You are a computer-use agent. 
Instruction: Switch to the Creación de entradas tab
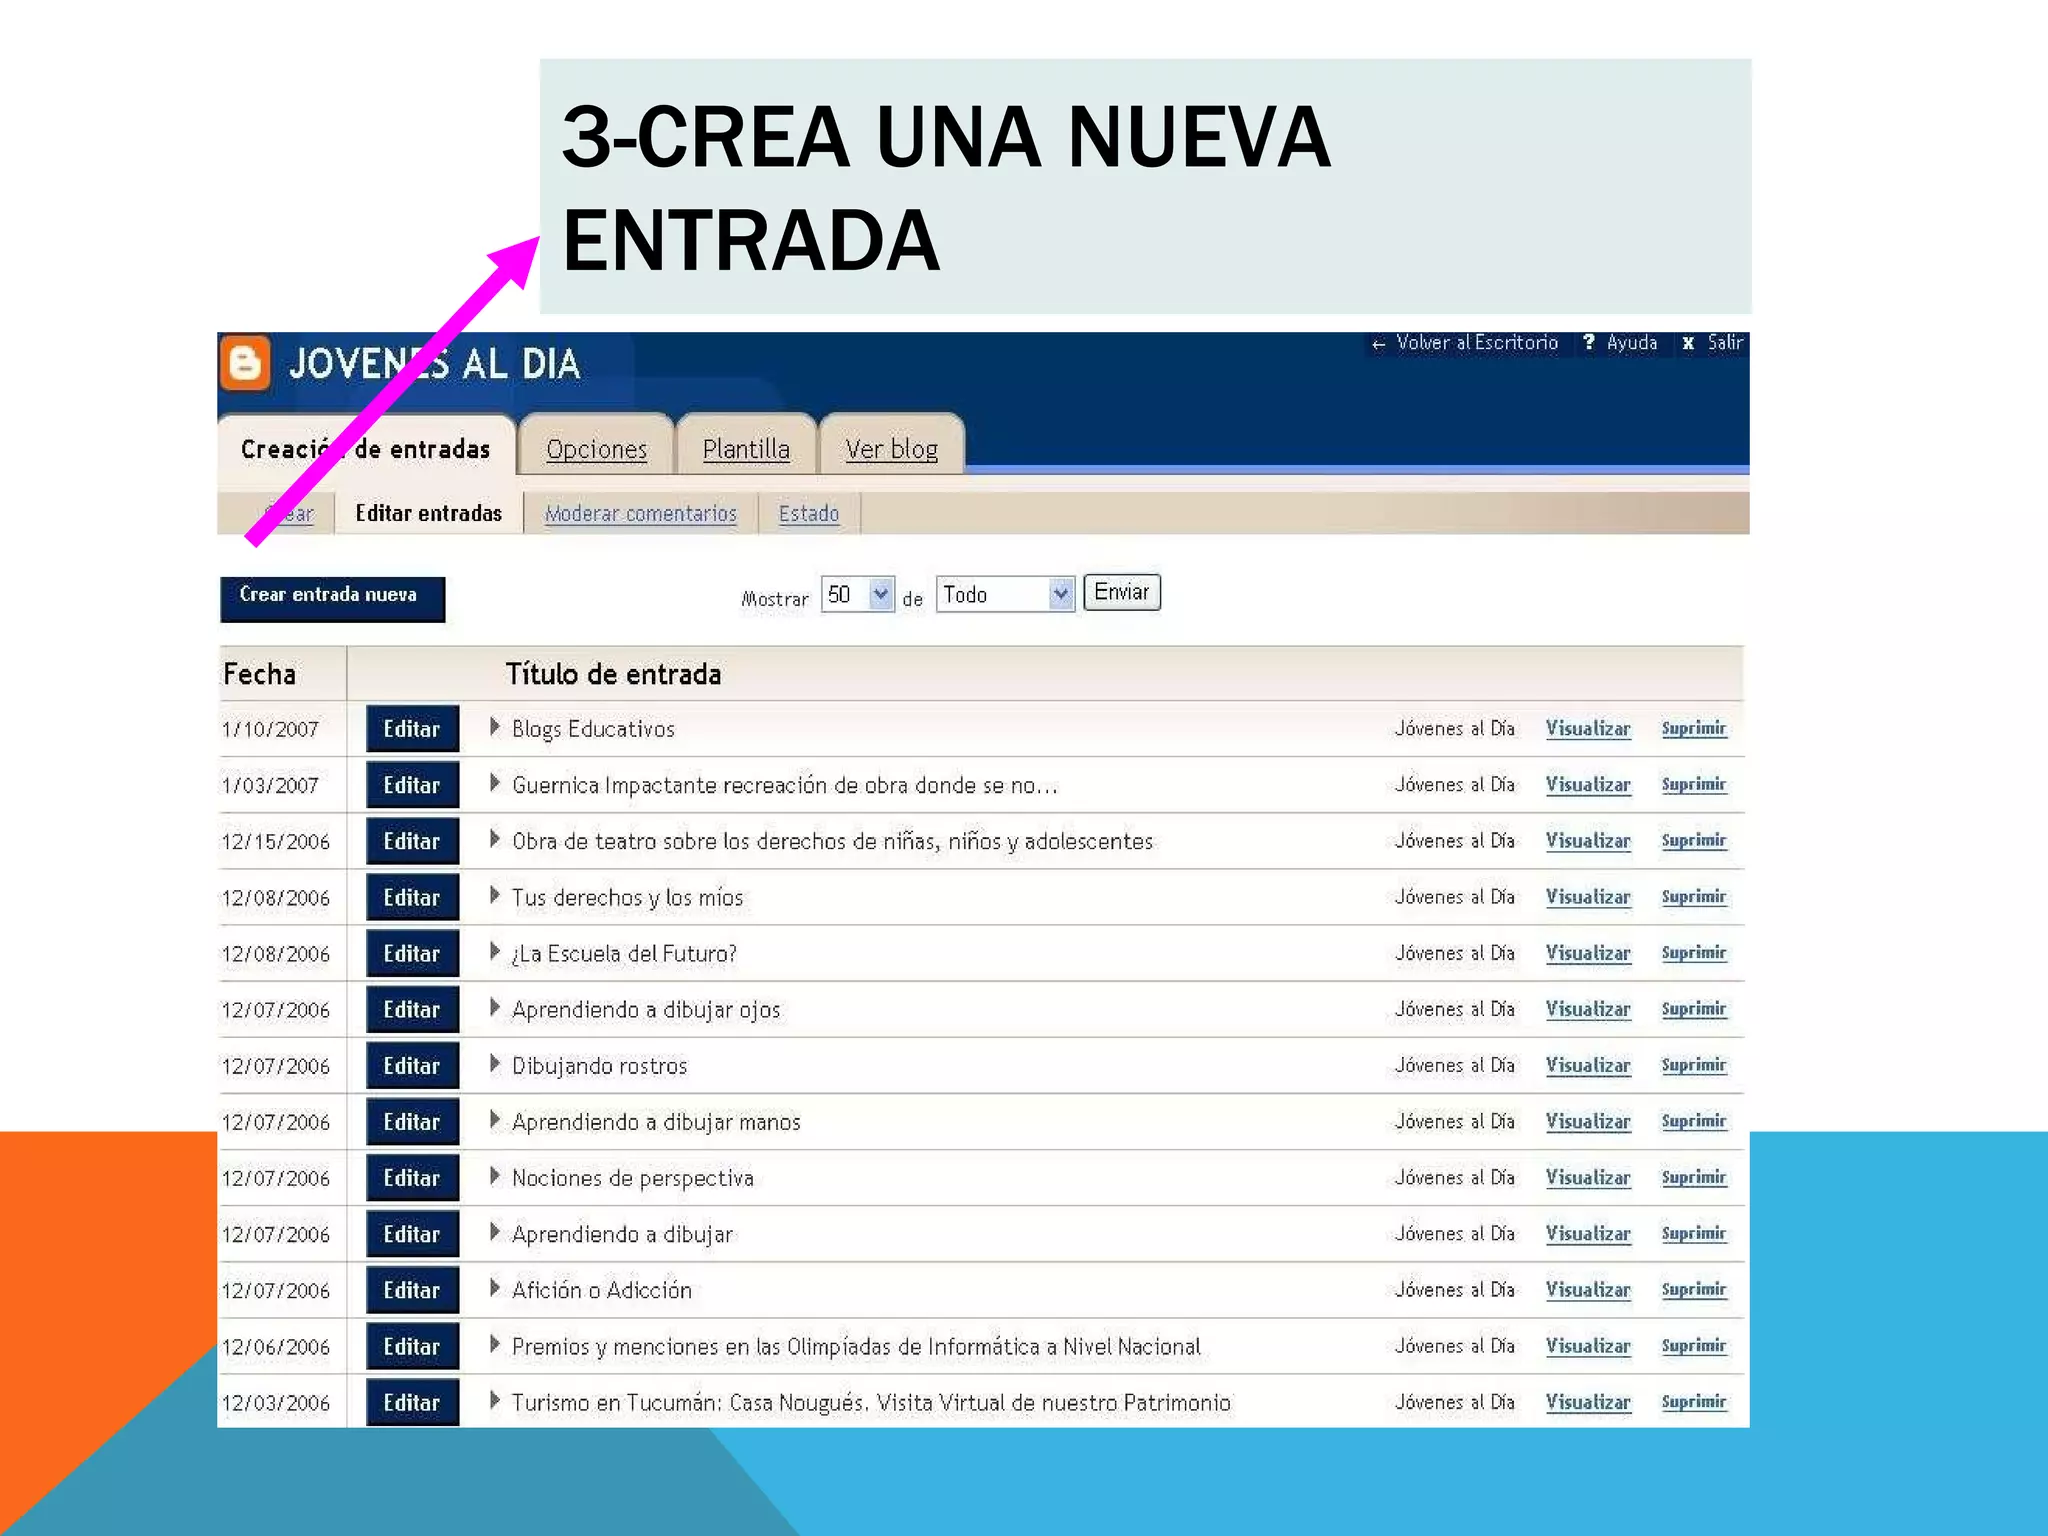(366, 449)
